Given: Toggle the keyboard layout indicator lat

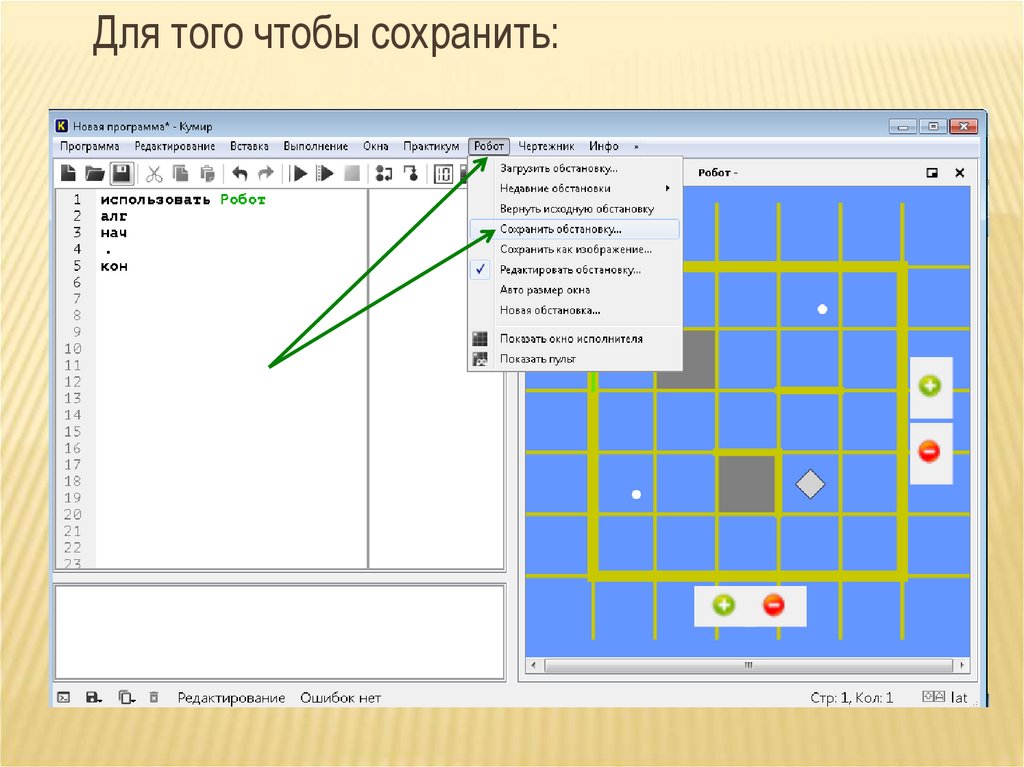Looking at the screenshot, I should pos(959,697).
